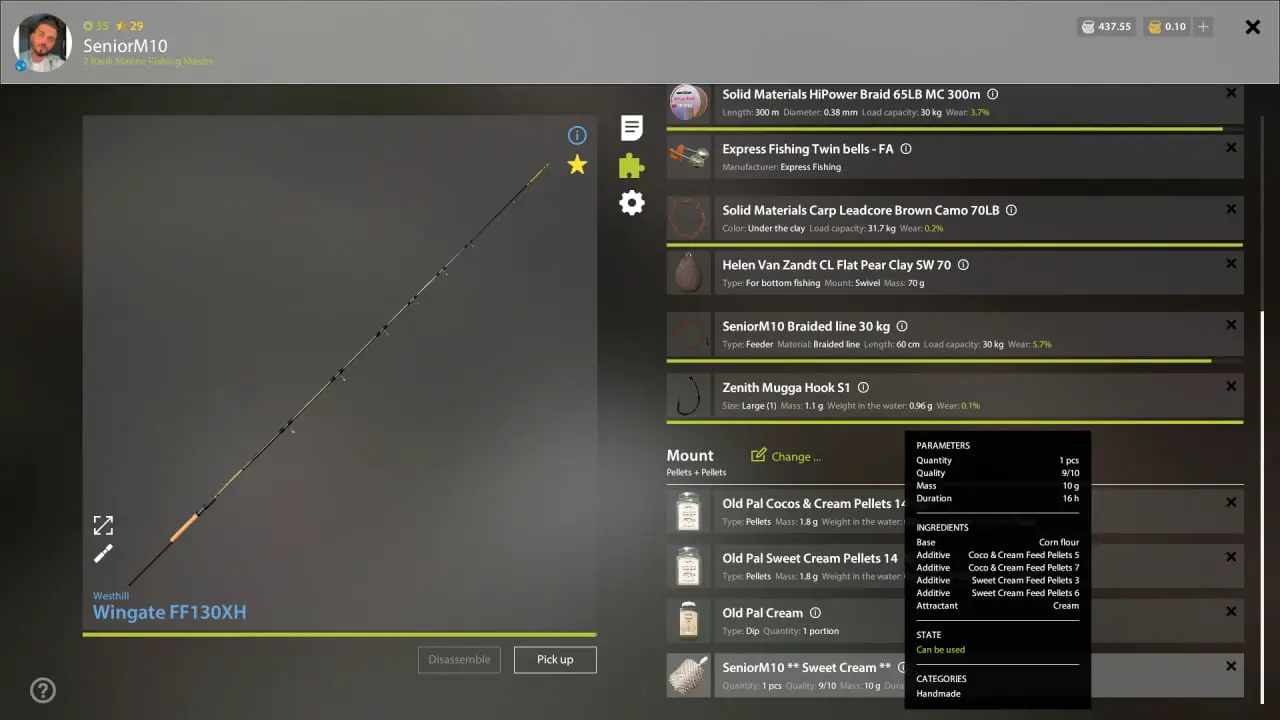Viewport: 1280px width, 720px height.
Task: Click the Old Pal Cream dip bottle thumbnail
Action: tap(689, 621)
